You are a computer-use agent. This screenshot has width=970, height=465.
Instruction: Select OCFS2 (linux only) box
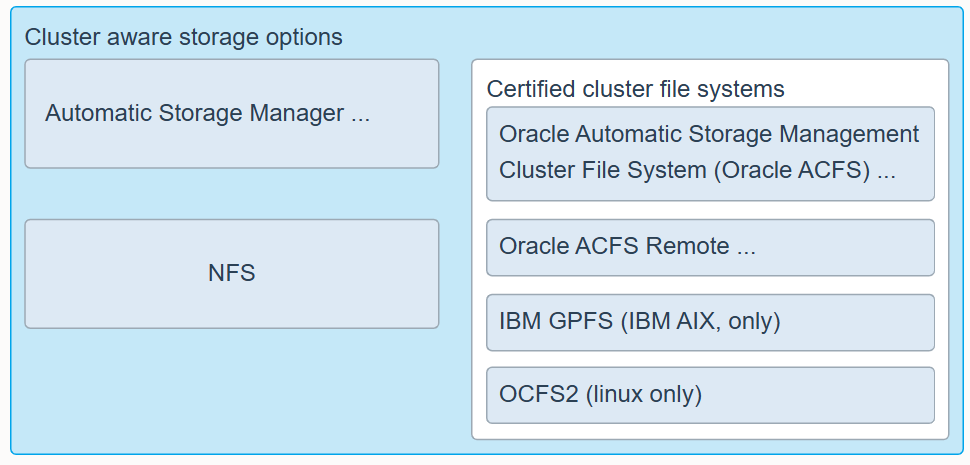point(710,395)
